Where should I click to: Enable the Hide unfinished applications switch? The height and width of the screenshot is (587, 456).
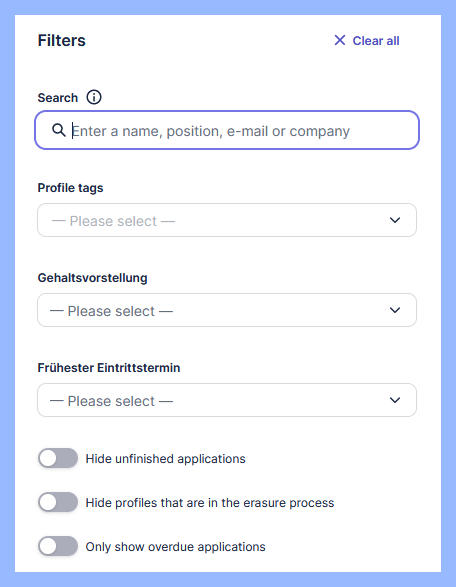tap(58, 458)
